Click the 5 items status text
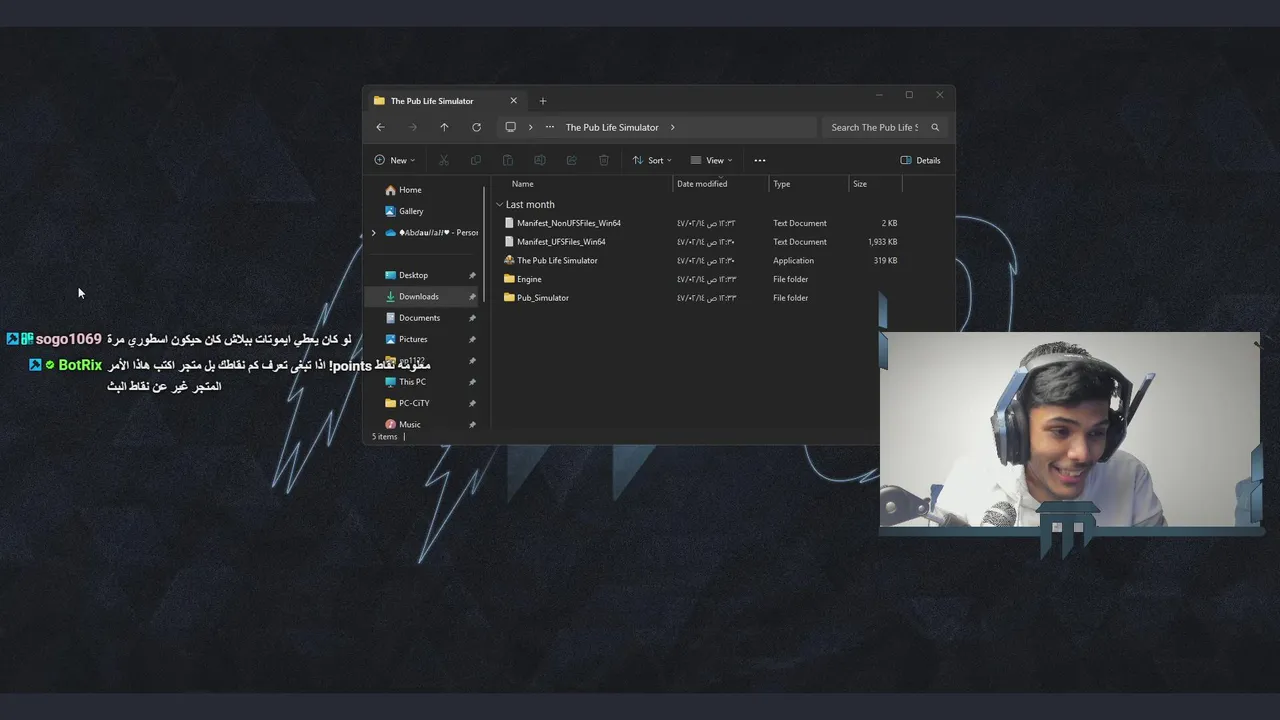Screen dimensions: 1280x720 coord(385,437)
